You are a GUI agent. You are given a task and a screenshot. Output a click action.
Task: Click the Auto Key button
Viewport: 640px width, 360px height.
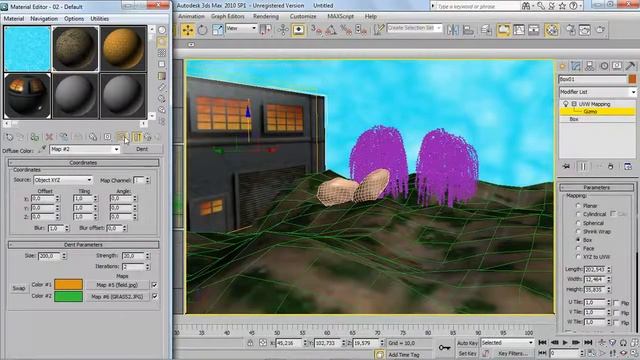click(467, 343)
